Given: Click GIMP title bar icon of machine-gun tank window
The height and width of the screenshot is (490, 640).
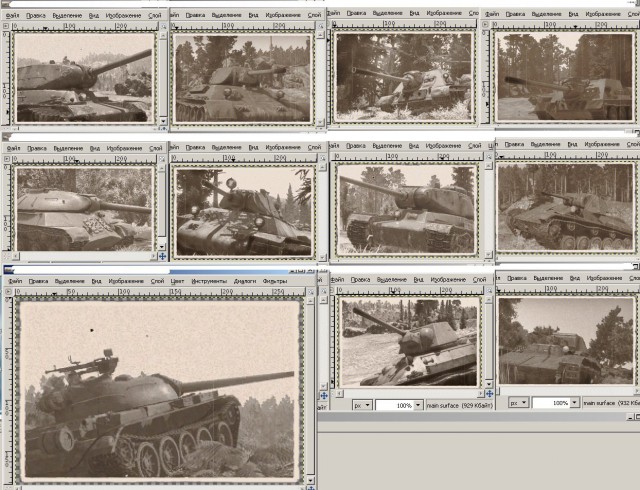Looking at the screenshot, I should coord(8,270).
